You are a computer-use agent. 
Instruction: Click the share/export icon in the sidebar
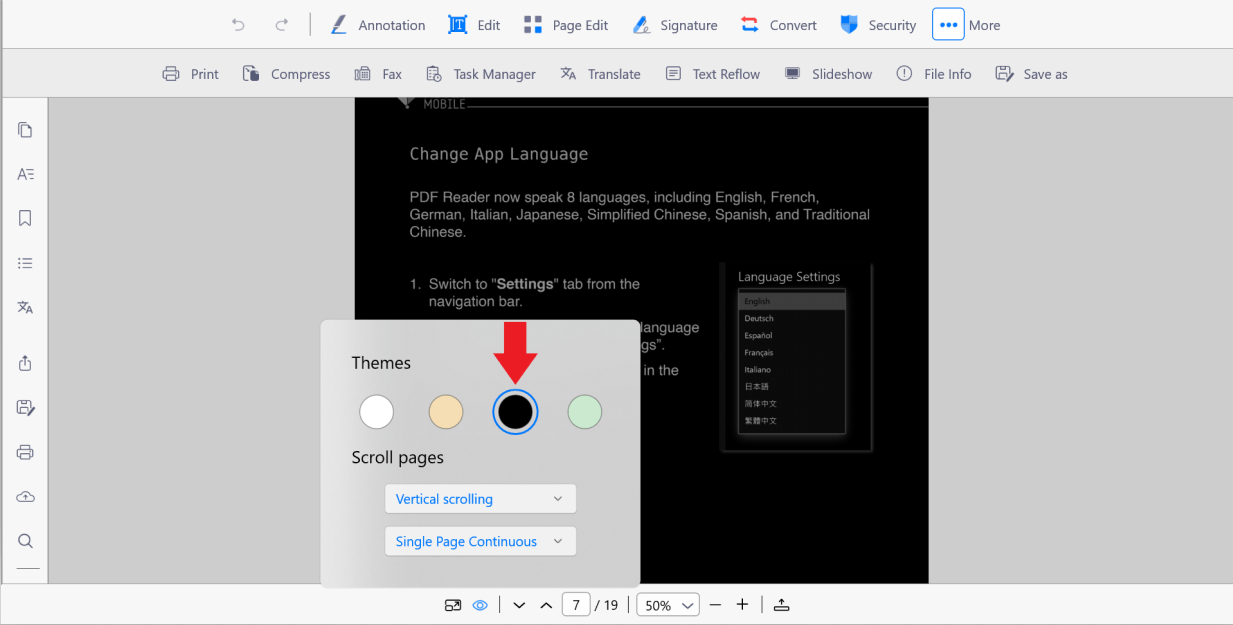coord(25,363)
